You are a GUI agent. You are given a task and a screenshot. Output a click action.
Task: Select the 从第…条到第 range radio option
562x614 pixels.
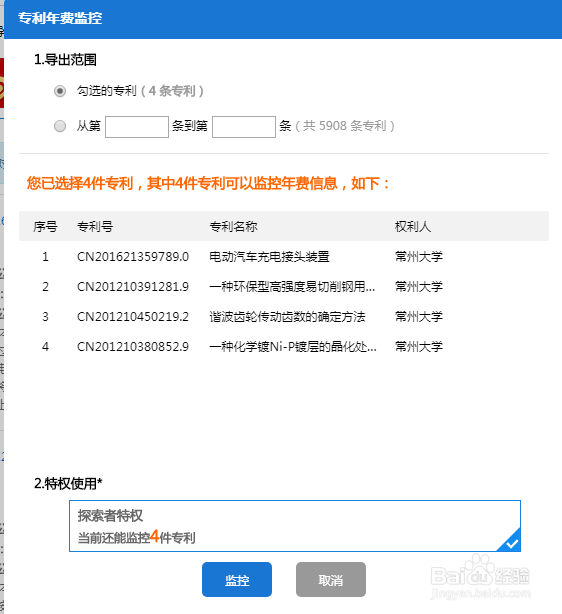(60, 126)
